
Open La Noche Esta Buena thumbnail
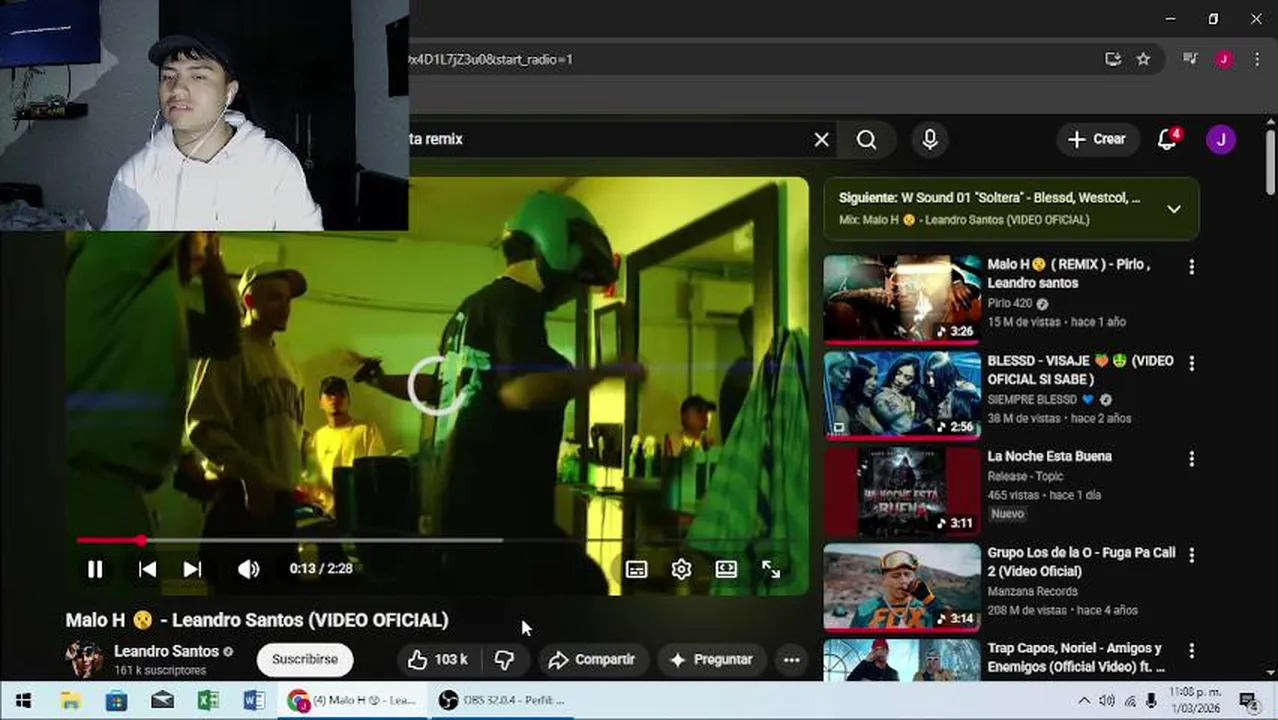[x=902, y=490]
